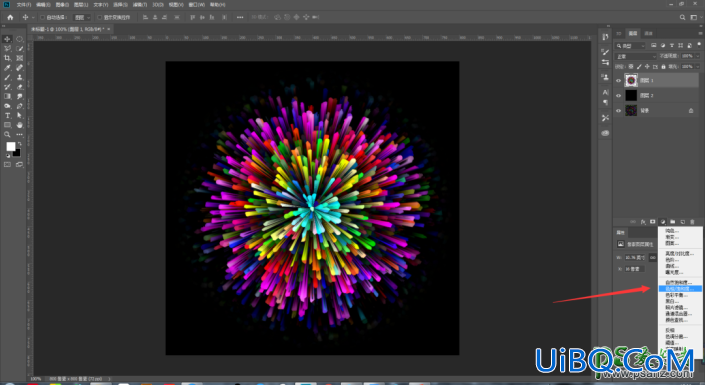Toggle the 自动选择 auto-select checkbox
The image size is (705, 385).
click(x=42, y=18)
